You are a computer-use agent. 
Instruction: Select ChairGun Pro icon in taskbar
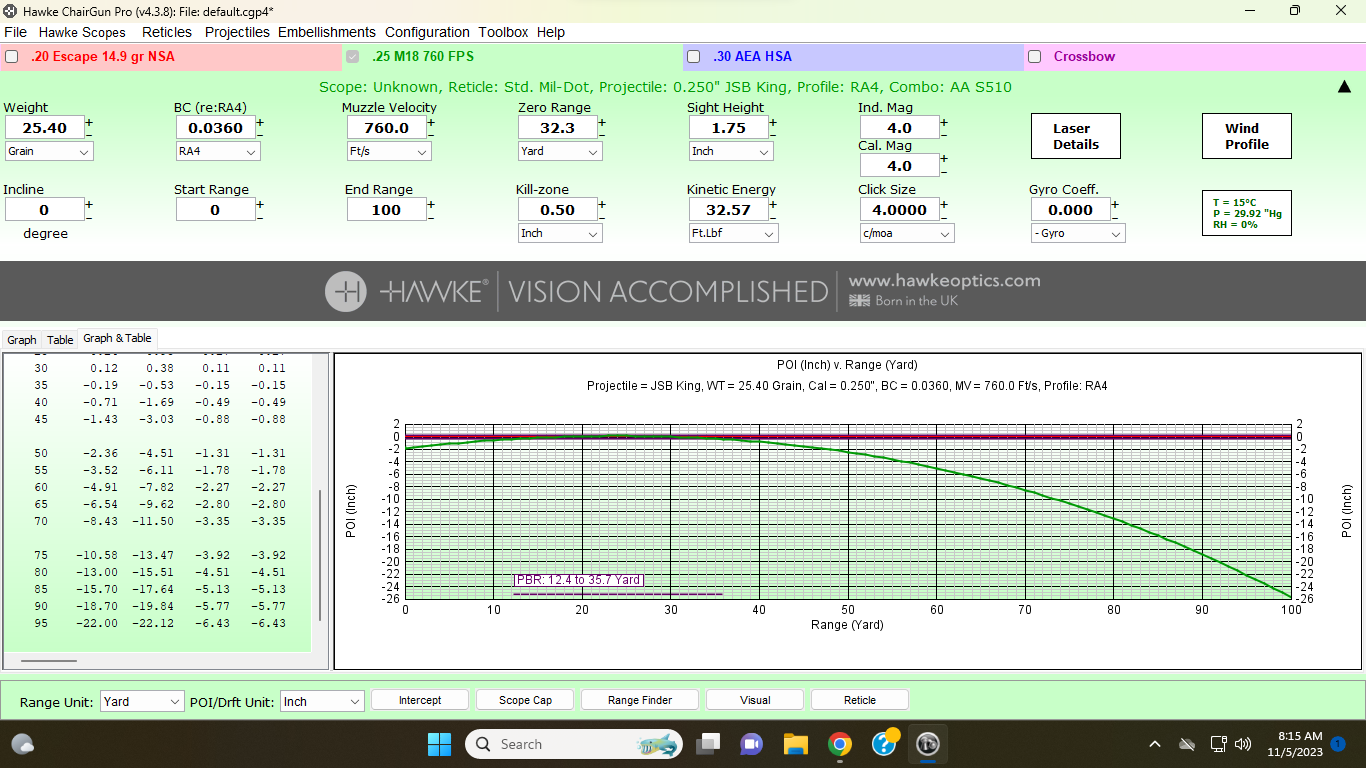[928, 744]
